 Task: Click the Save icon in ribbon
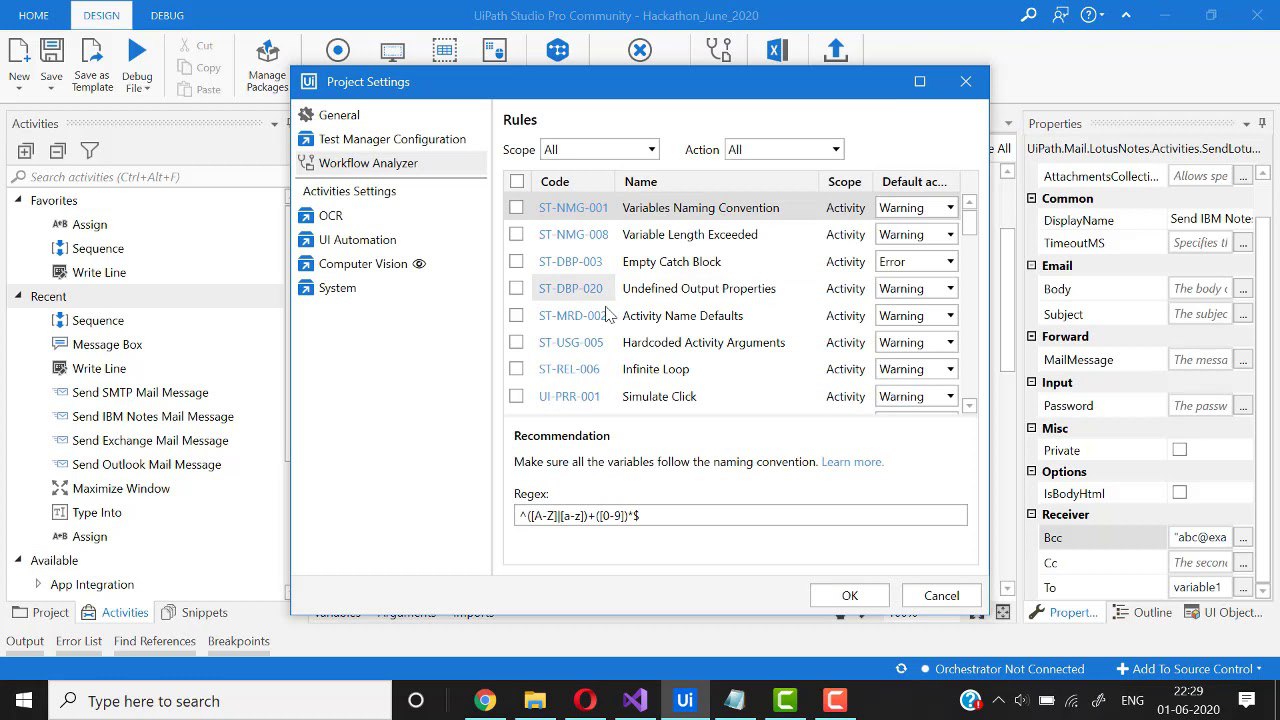pyautogui.click(x=51, y=51)
